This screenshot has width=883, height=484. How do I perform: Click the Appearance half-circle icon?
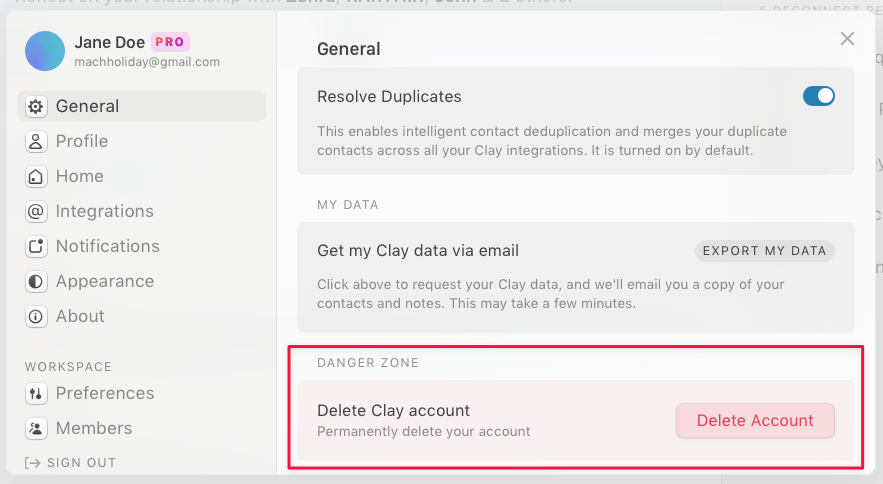pyautogui.click(x=37, y=281)
